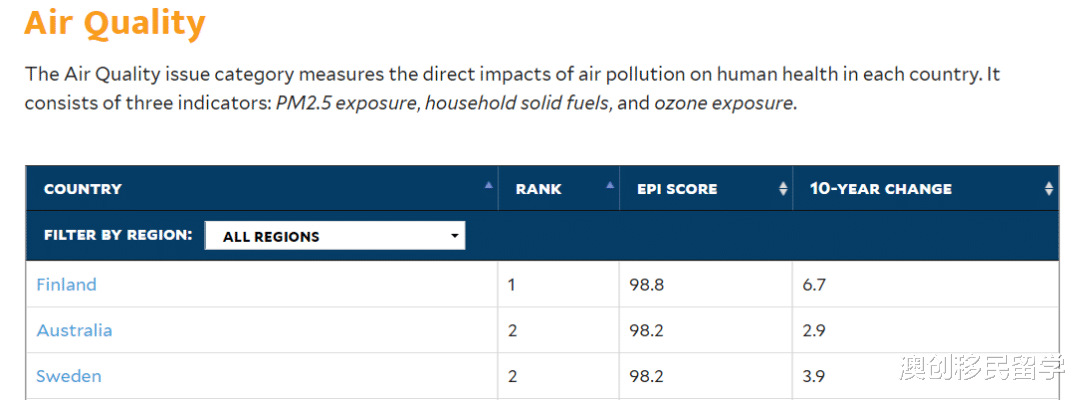Click the EPI SCORE sort arrows icon
1080x400 pixels.
(783, 188)
